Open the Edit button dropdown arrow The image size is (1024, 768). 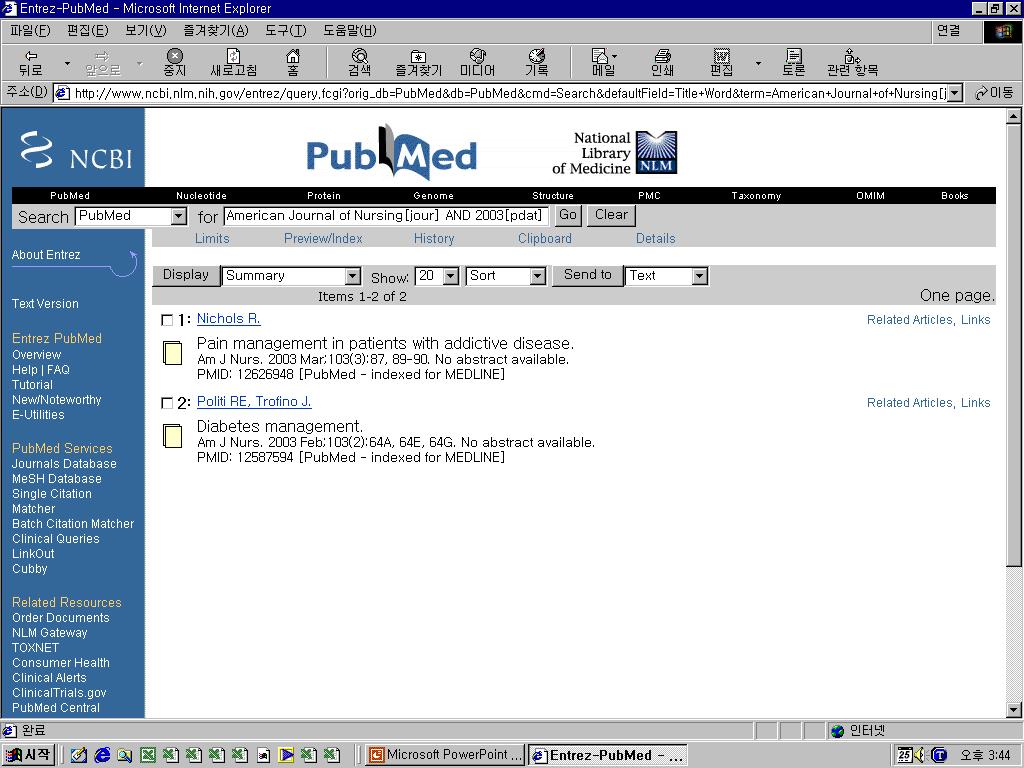point(758,63)
